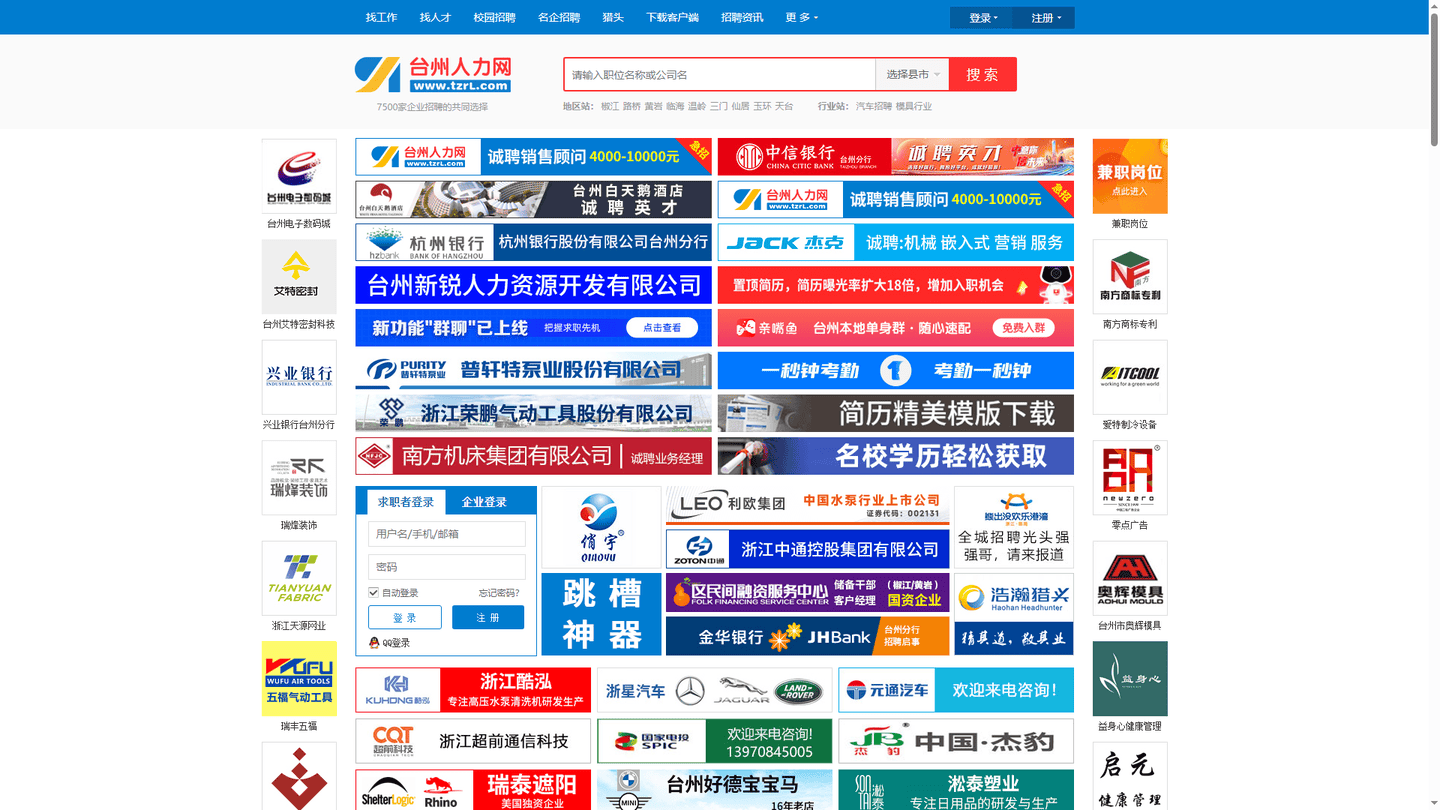The image size is (1440, 810).
Task: Open 中信银行 诚聘英才 banner
Action: (896, 157)
